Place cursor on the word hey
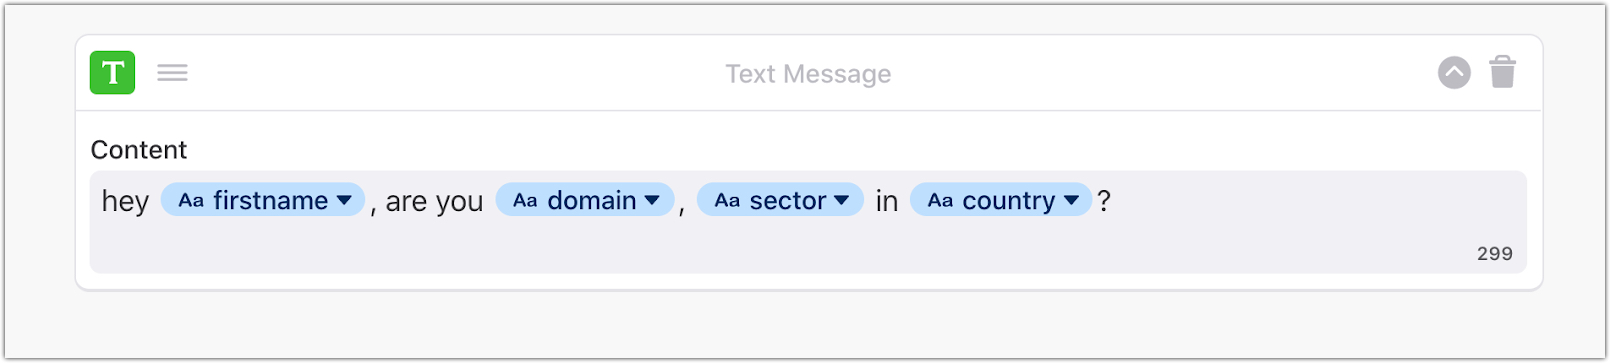The height and width of the screenshot is (363, 1610). (125, 202)
